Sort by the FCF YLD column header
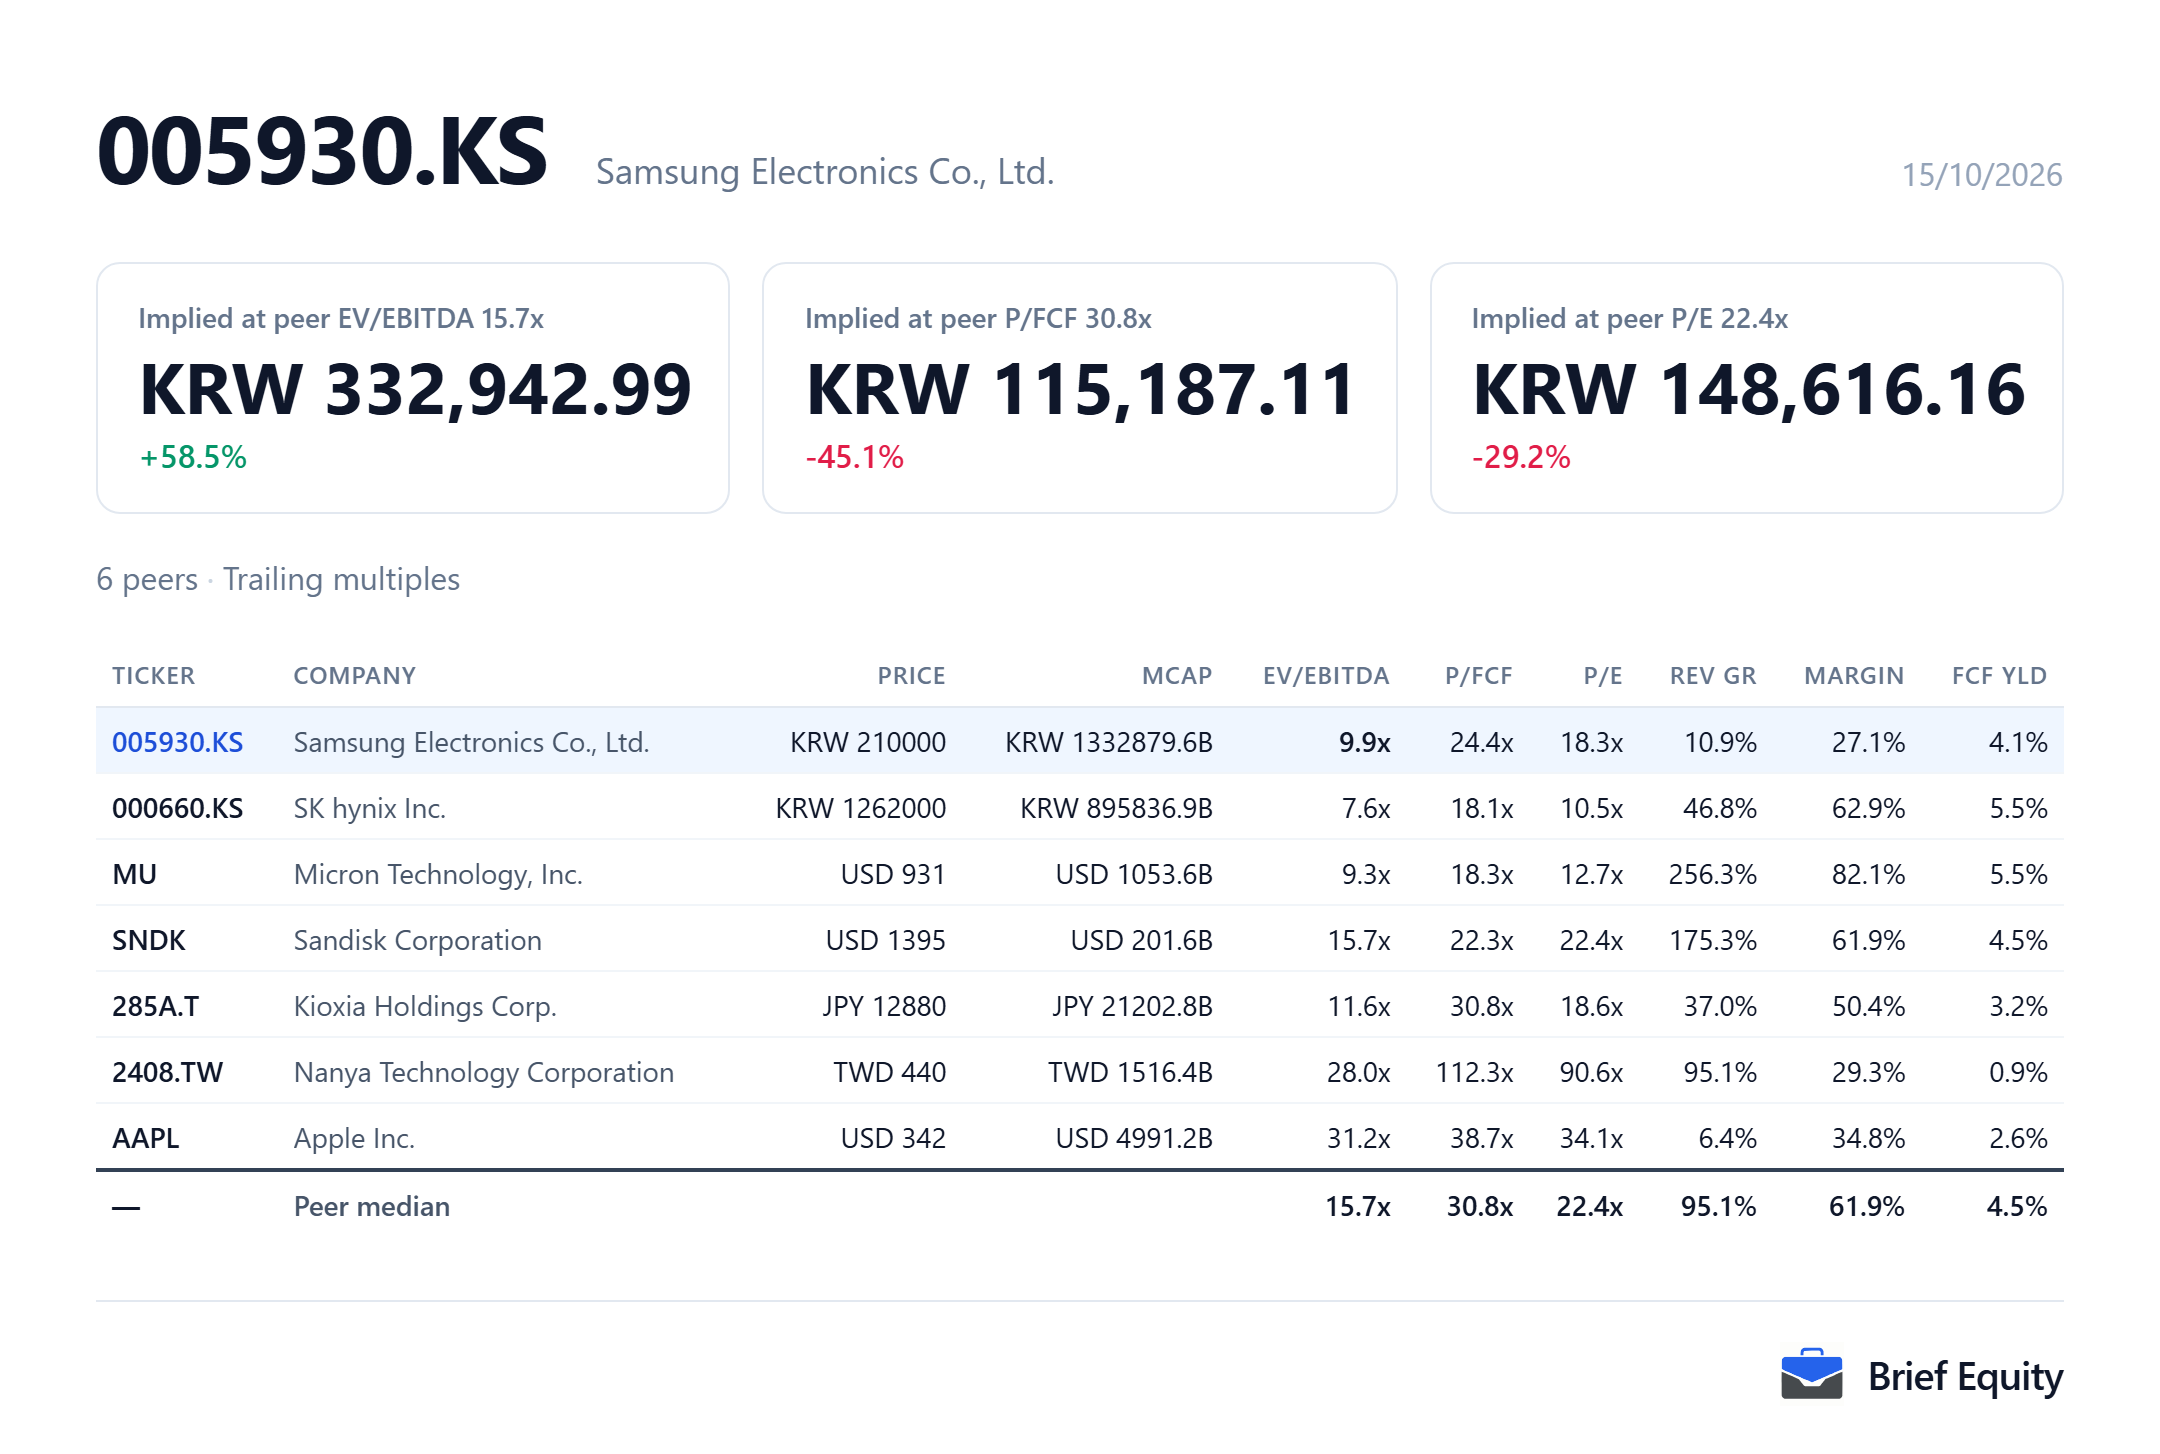Screen dimensions: 2160x1454 1999,676
